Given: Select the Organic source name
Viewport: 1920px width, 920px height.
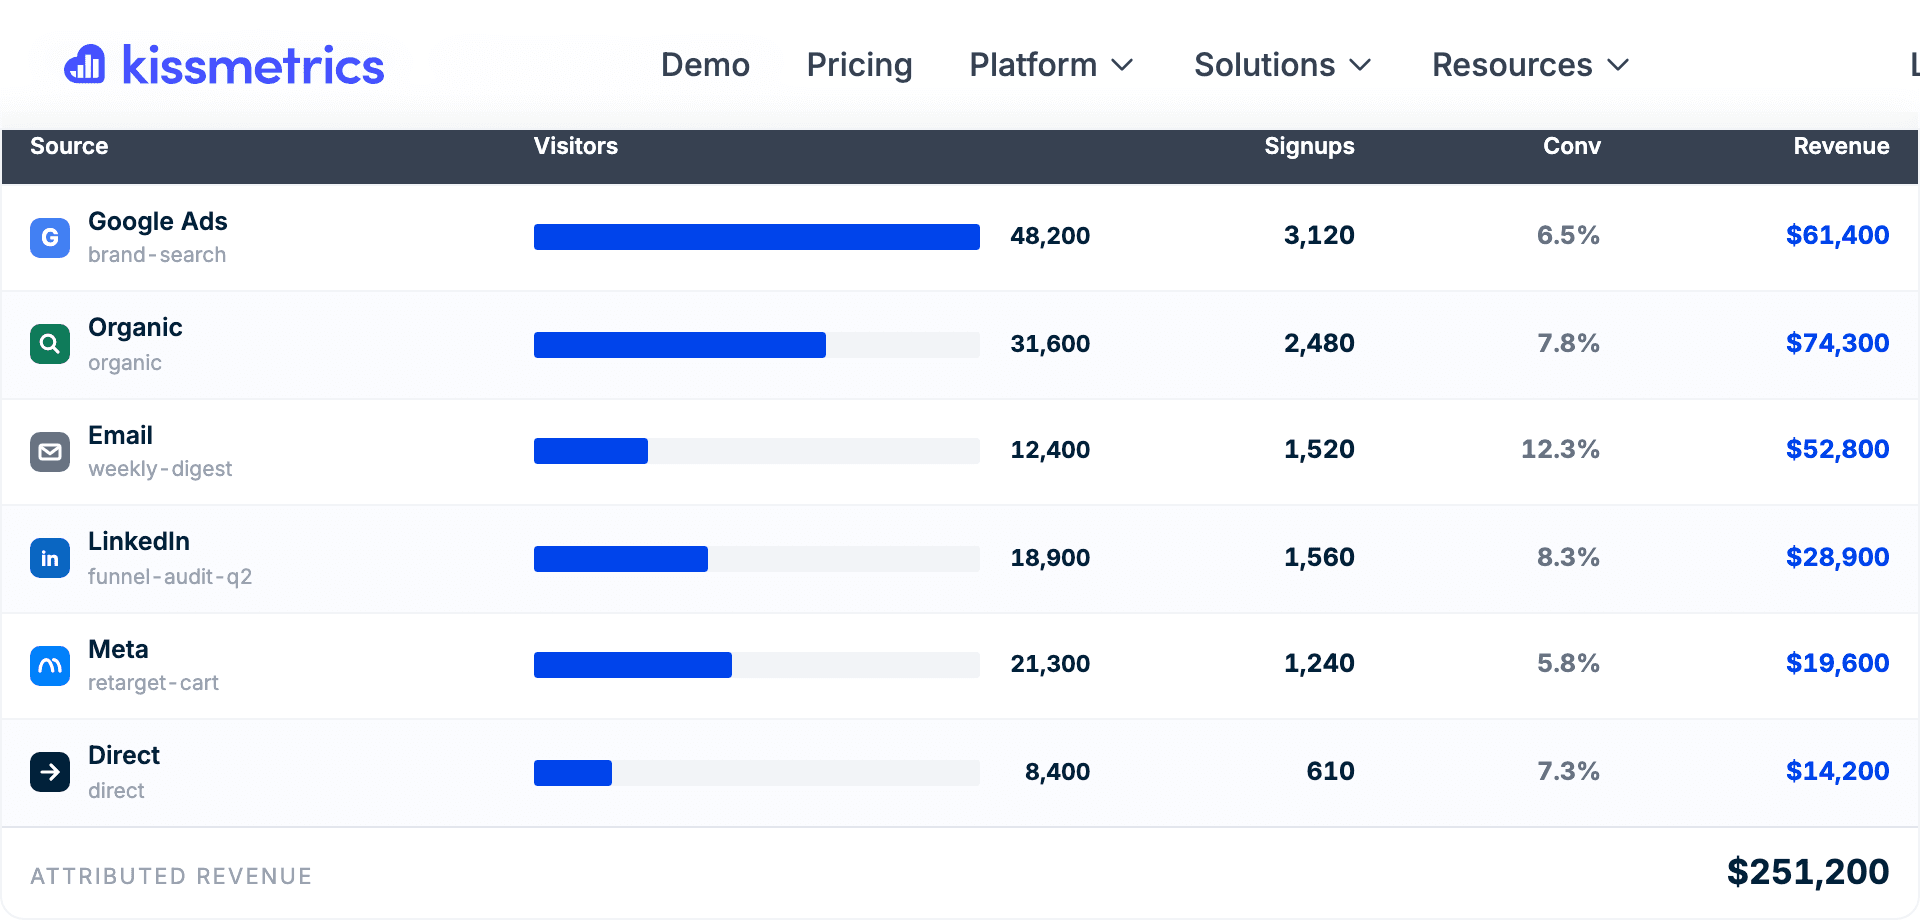Looking at the screenshot, I should [135, 328].
